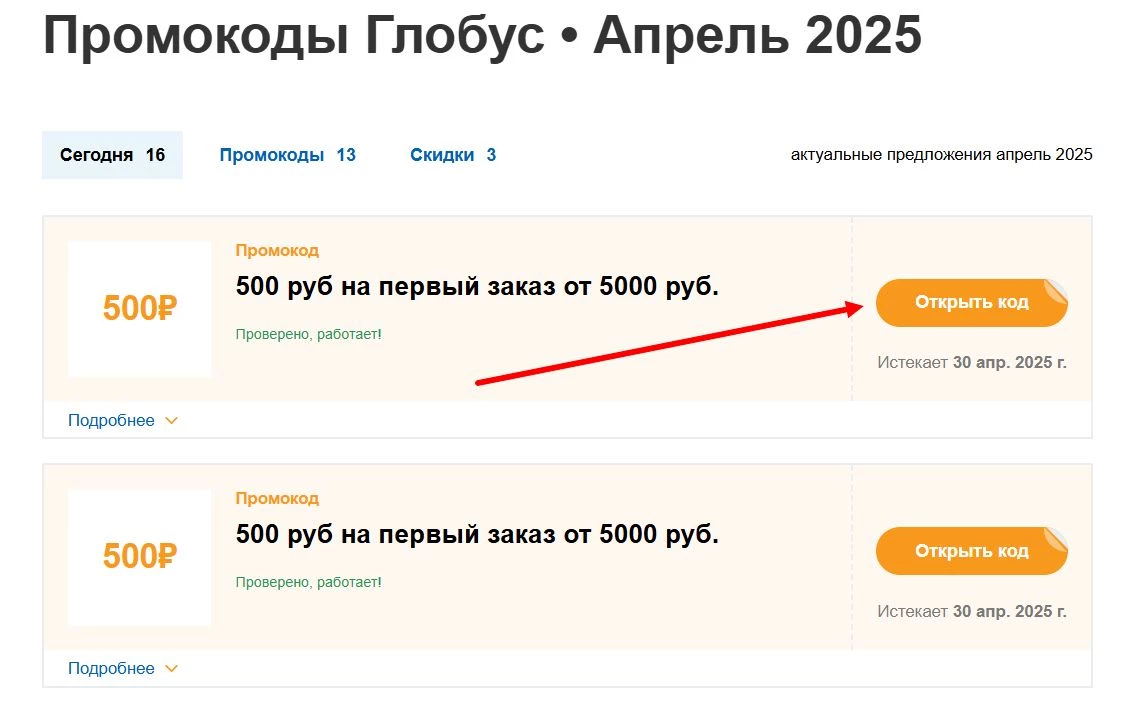Click the 500₽ icon on the second coupon
This screenshot has width=1128, height=702.
click(139, 557)
